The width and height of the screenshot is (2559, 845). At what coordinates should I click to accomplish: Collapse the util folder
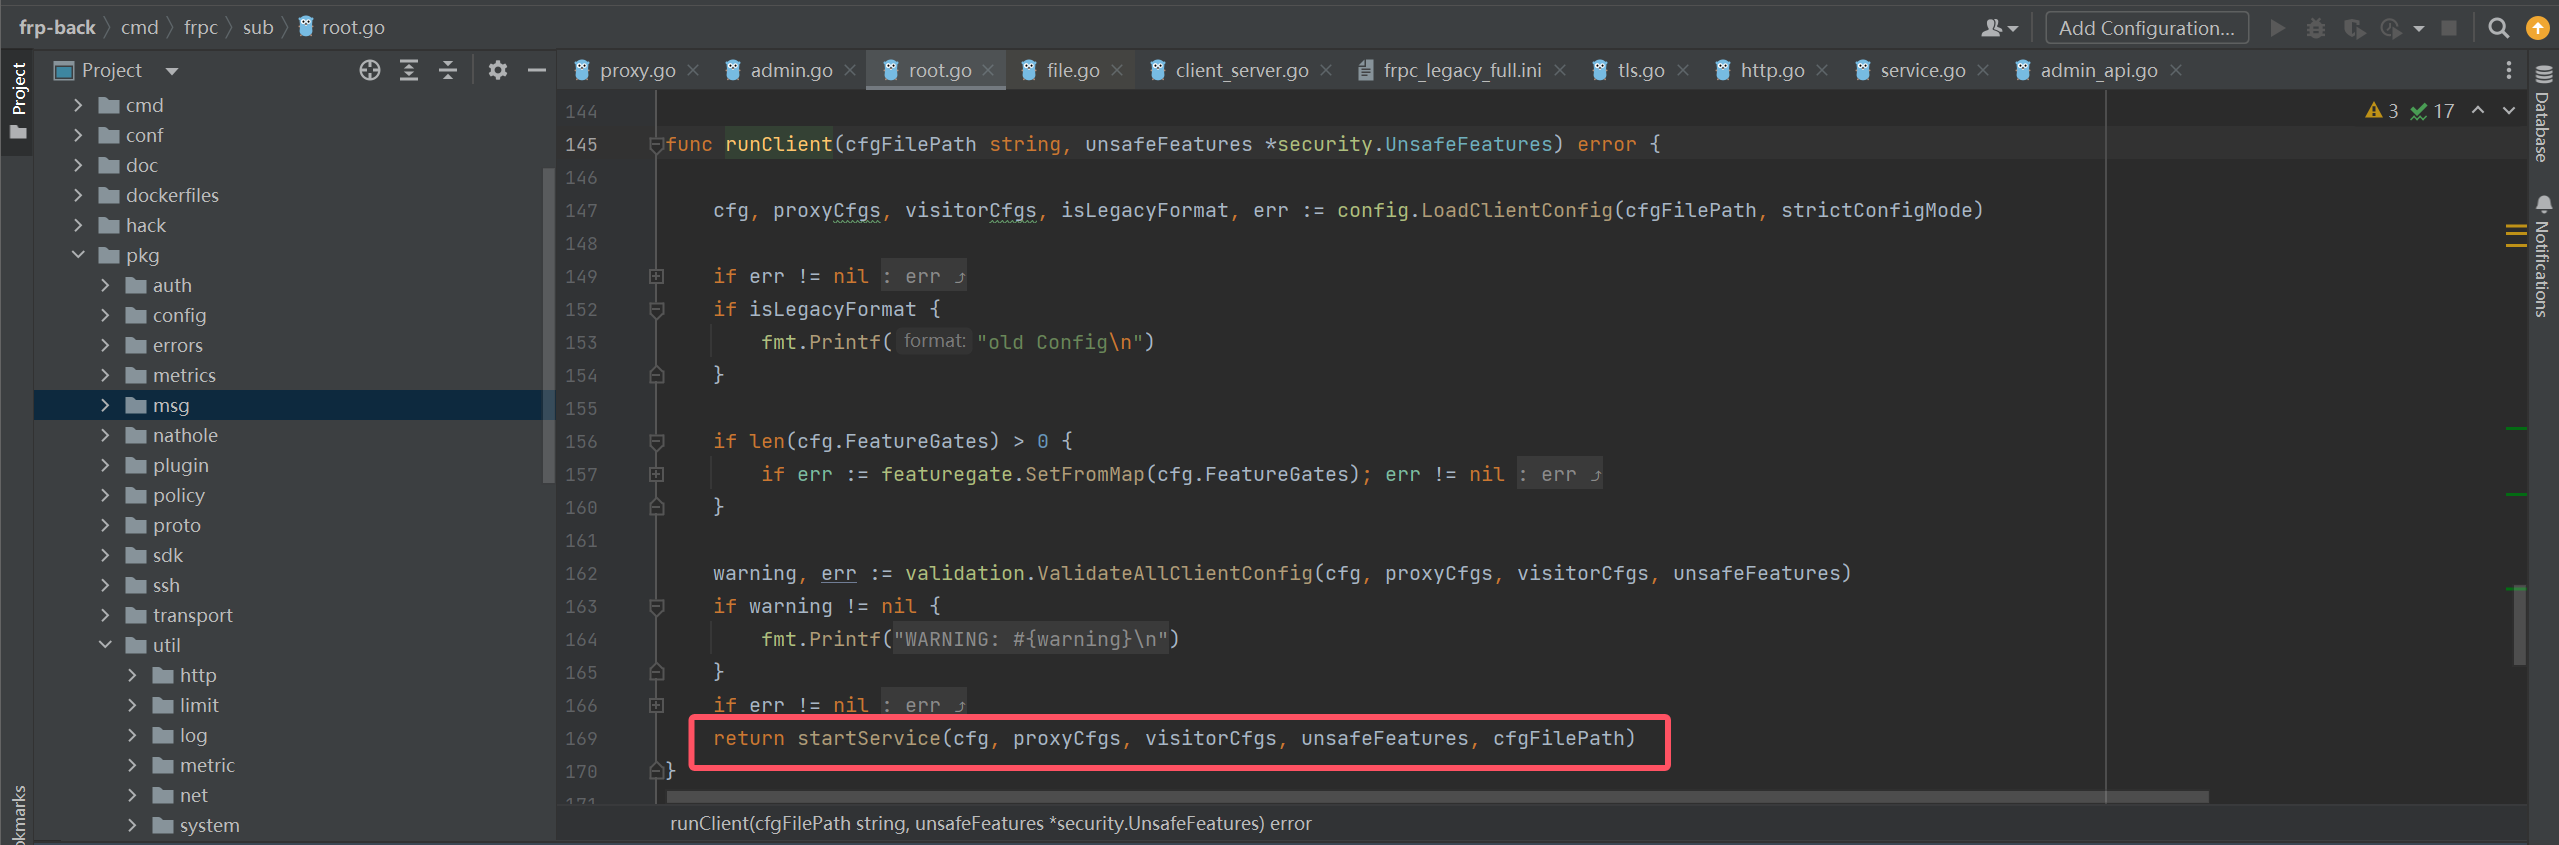click(x=105, y=645)
